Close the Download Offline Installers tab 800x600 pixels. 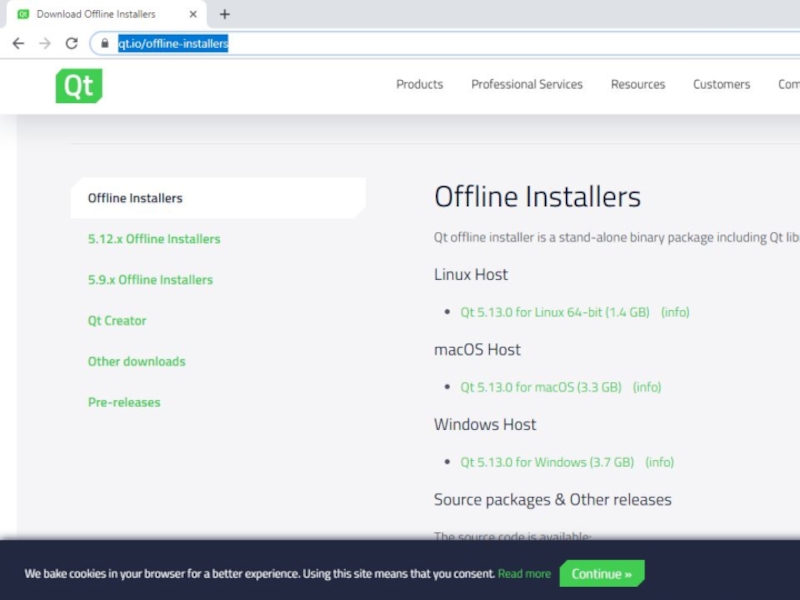click(x=193, y=14)
